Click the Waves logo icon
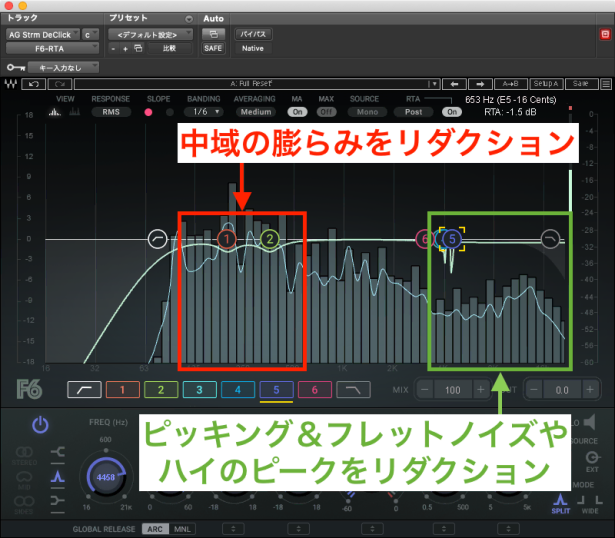615x538 pixels. (x=11, y=84)
